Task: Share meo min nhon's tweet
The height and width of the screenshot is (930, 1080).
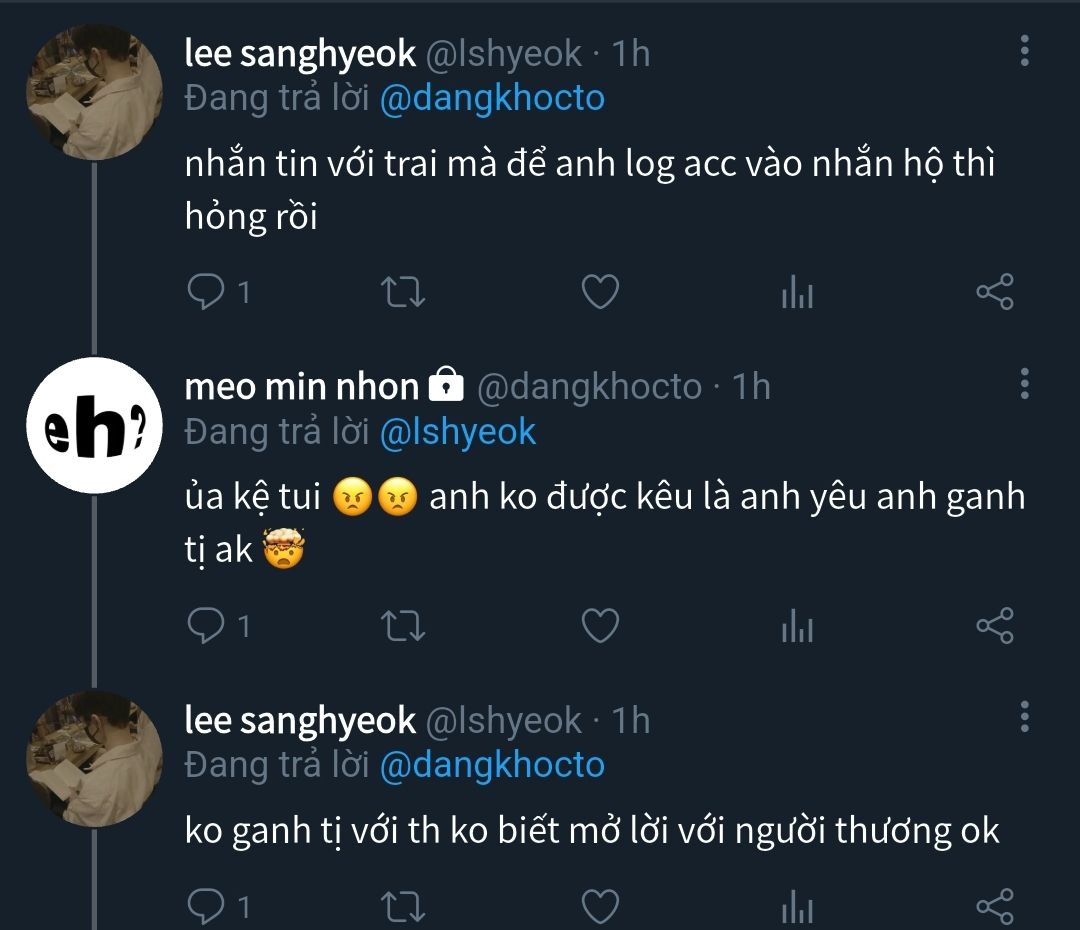Action: point(994,625)
